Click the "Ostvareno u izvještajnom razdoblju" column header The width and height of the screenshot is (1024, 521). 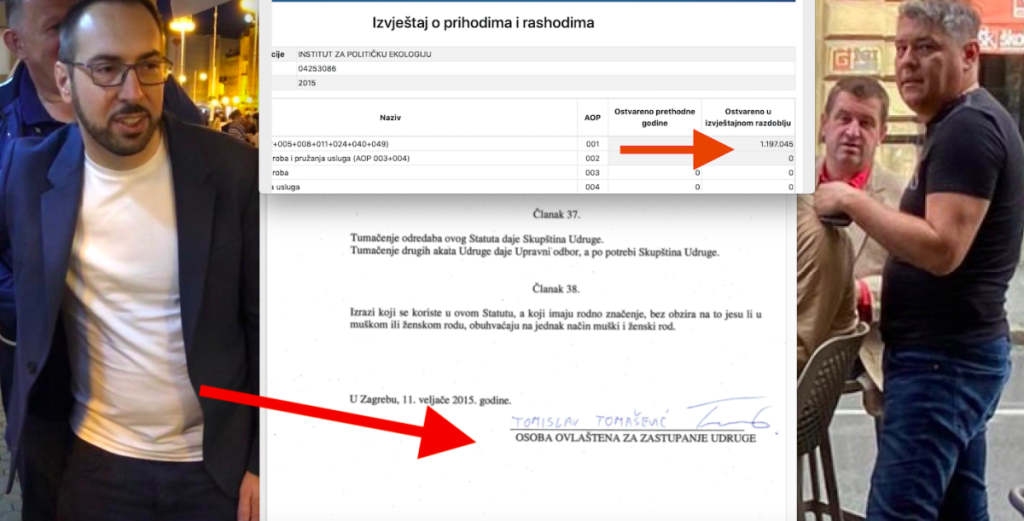point(748,118)
